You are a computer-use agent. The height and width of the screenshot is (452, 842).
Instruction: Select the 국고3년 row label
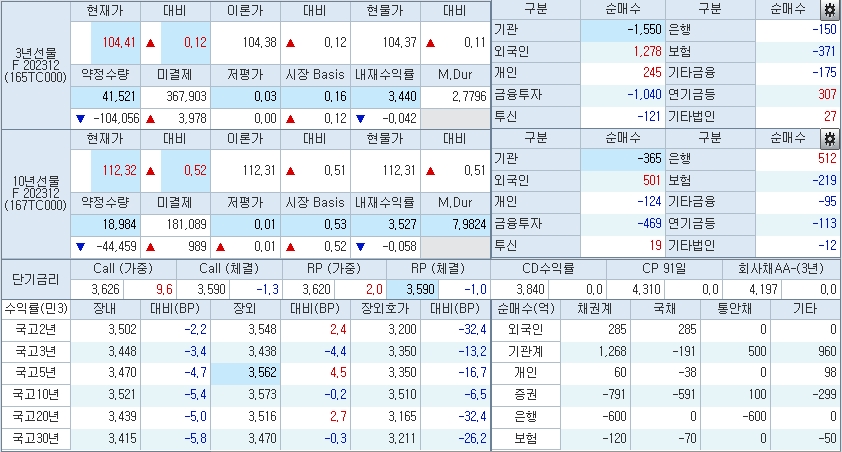click(x=35, y=352)
